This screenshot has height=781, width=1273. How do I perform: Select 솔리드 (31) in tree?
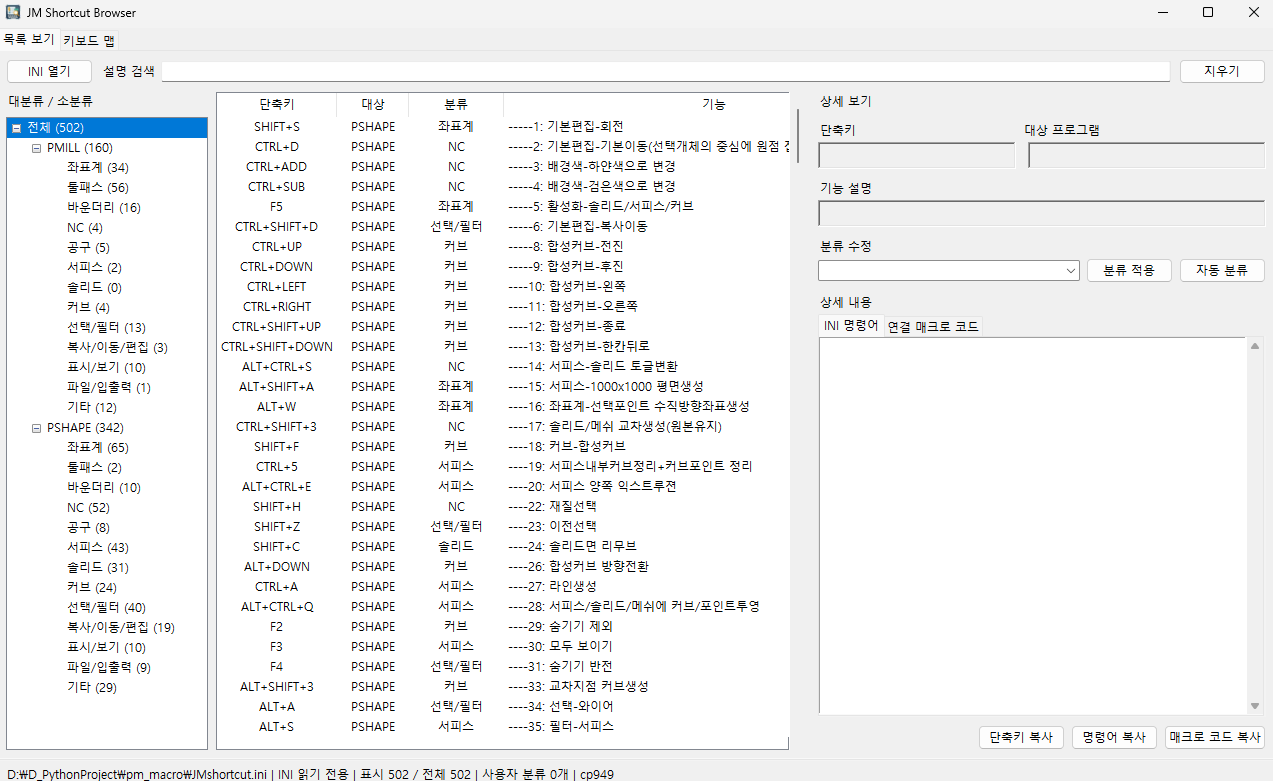97,567
